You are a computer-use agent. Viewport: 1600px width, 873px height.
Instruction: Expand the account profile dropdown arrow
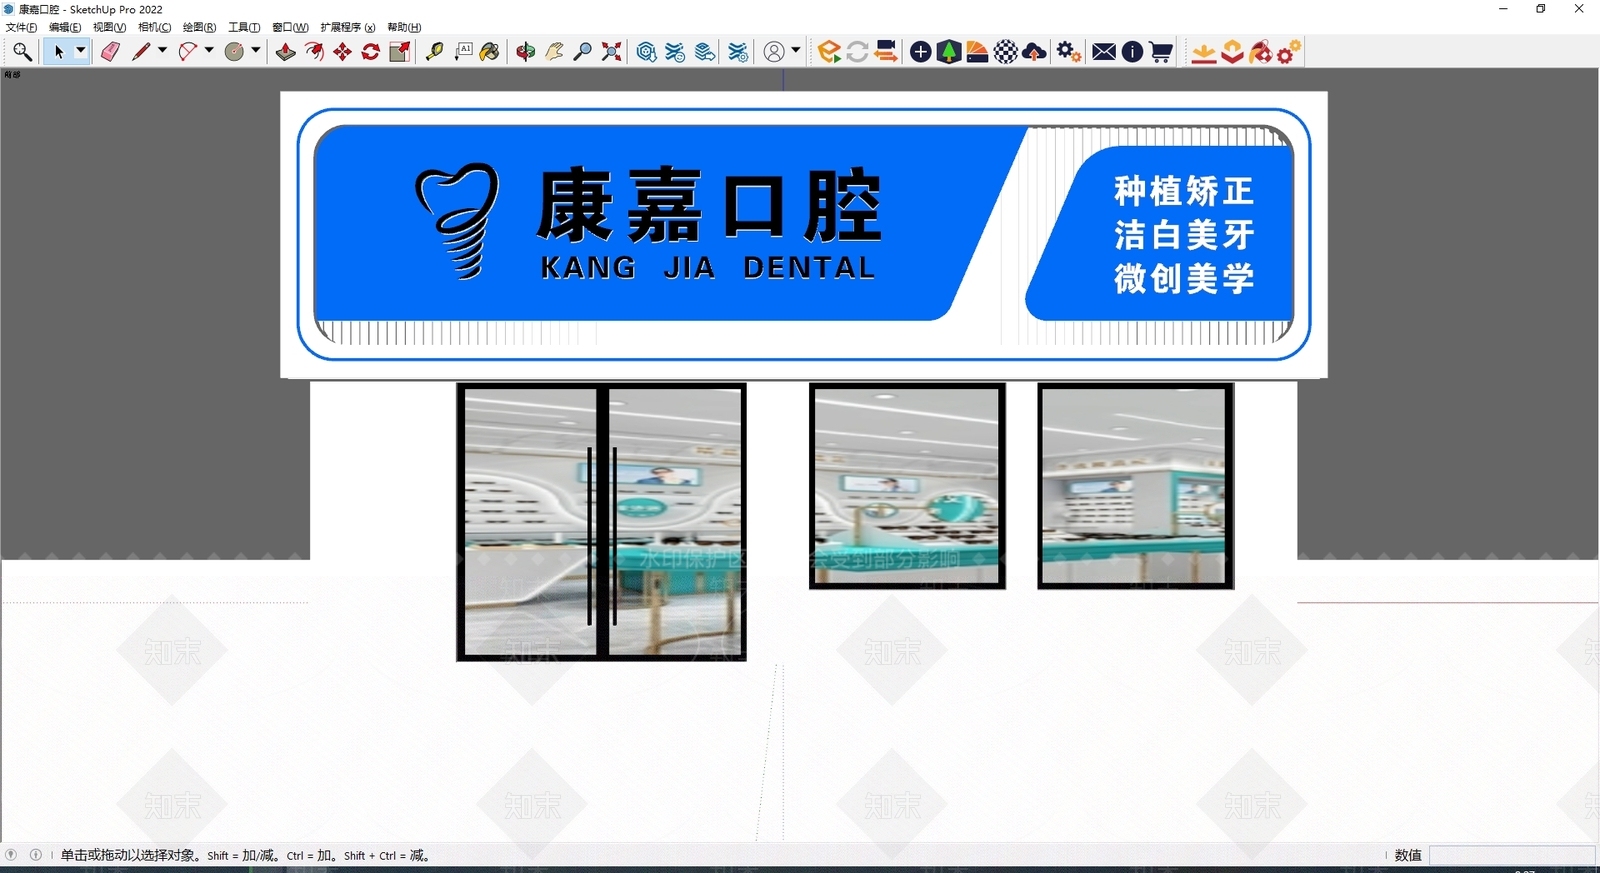[796, 51]
